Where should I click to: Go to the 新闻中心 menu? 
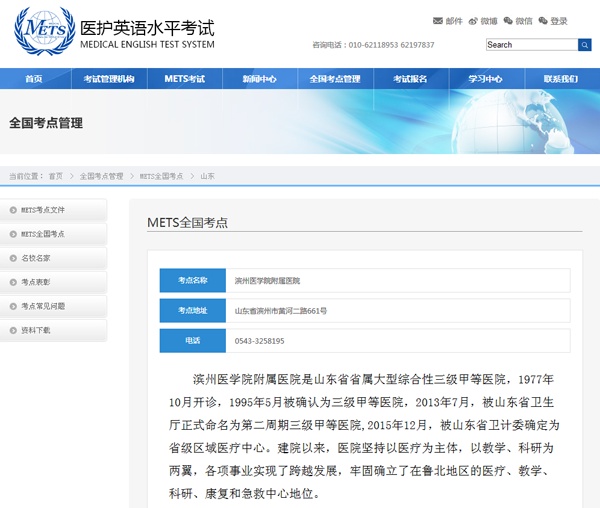259,79
